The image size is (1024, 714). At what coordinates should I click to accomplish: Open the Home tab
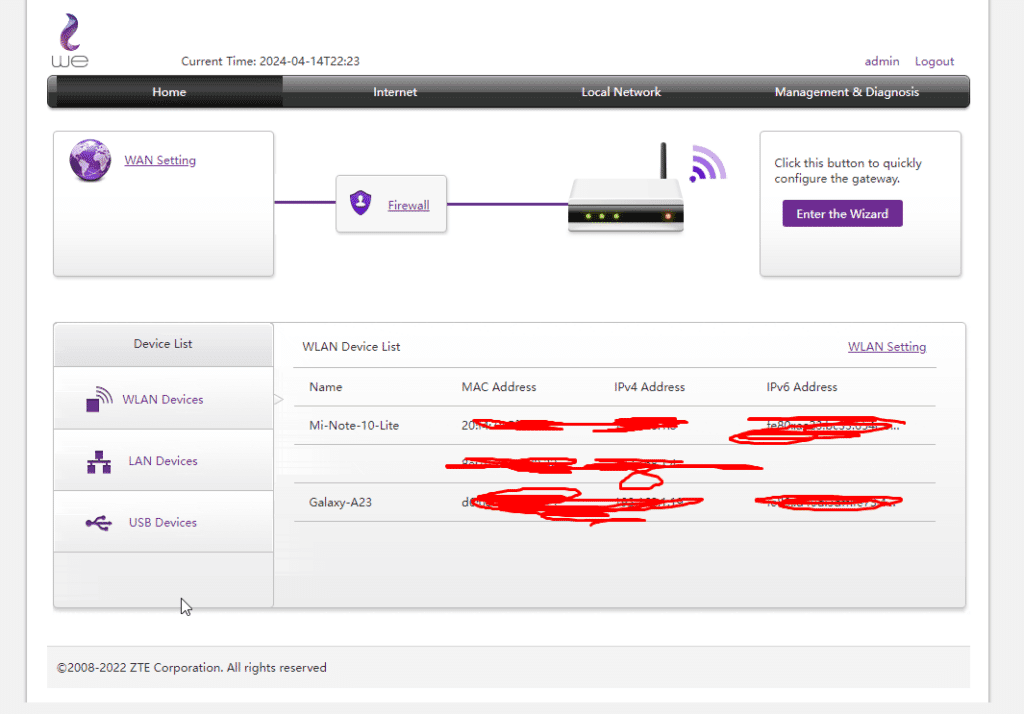point(169,92)
